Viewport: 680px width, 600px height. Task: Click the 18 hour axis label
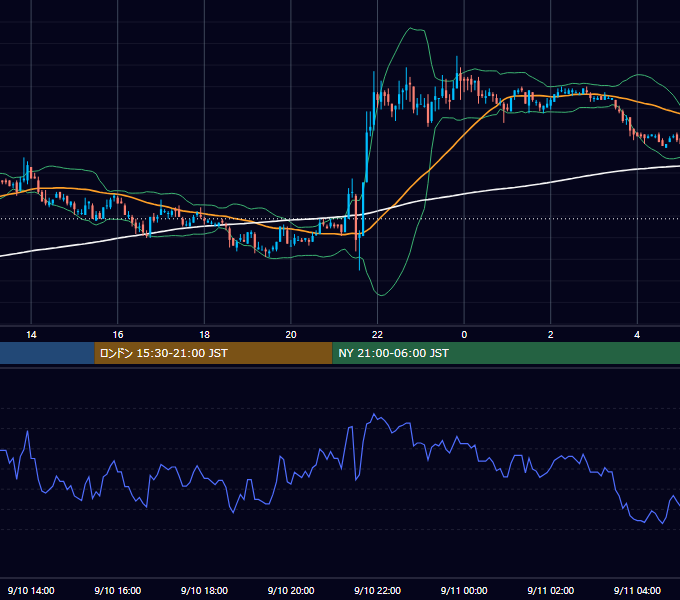[204, 335]
